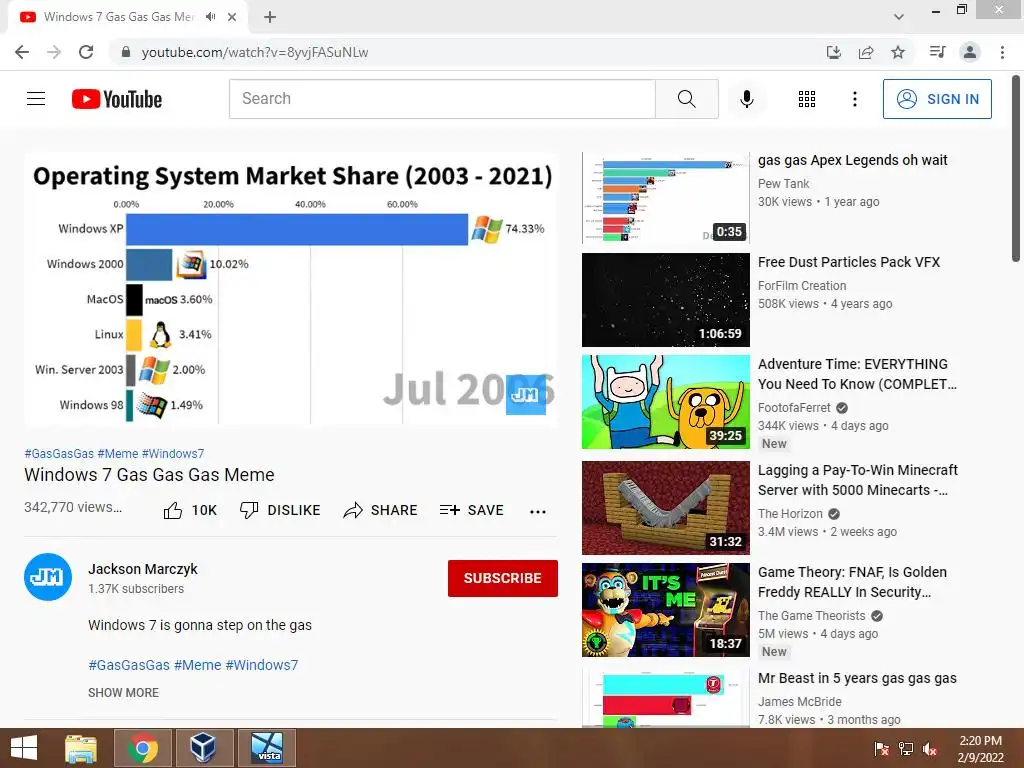Open File Explorer from taskbar

(81, 748)
